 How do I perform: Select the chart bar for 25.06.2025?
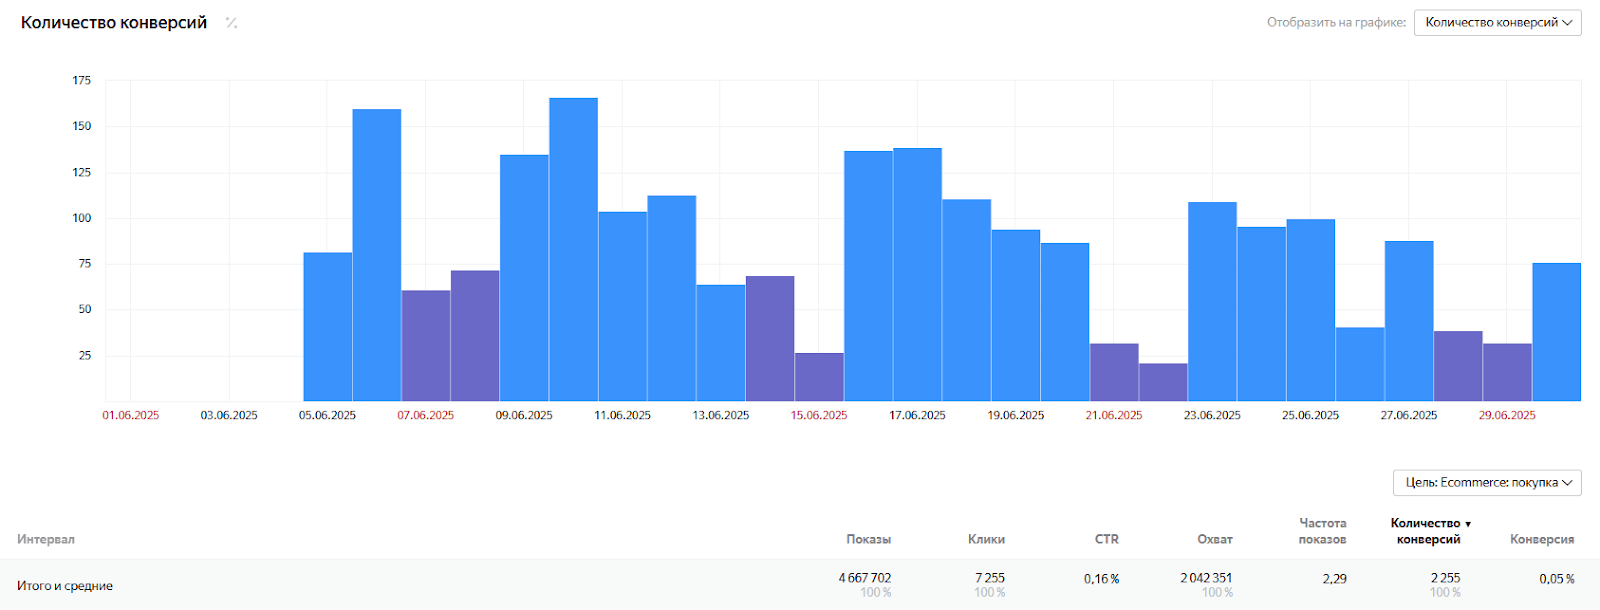pos(1311,310)
